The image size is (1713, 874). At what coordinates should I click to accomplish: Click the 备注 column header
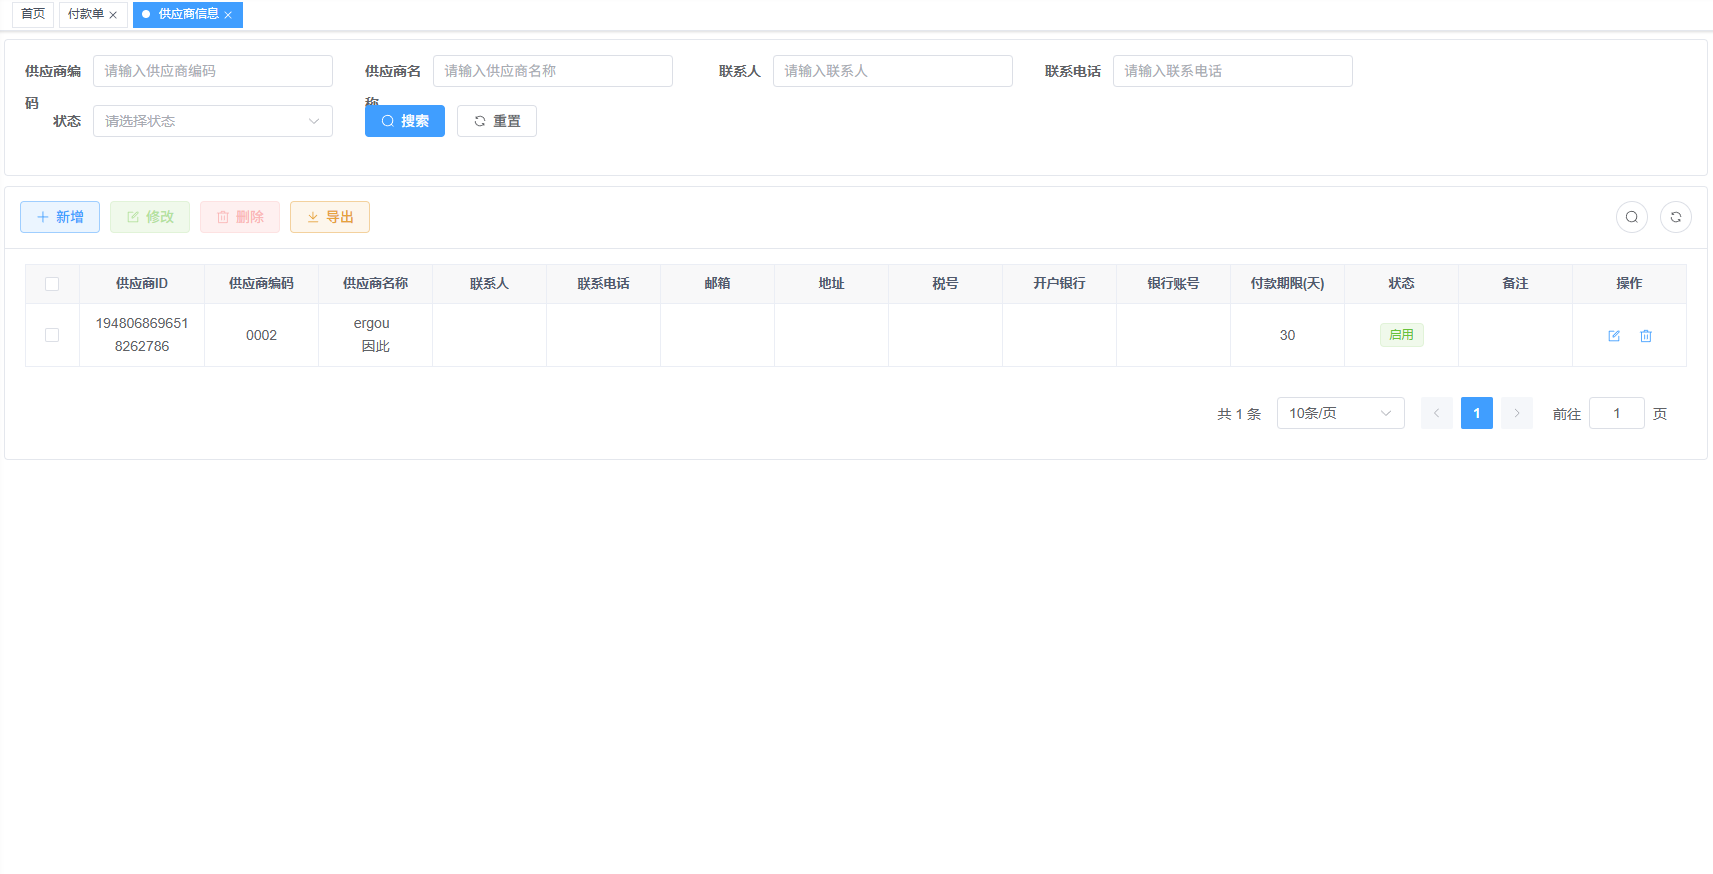pos(1516,284)
